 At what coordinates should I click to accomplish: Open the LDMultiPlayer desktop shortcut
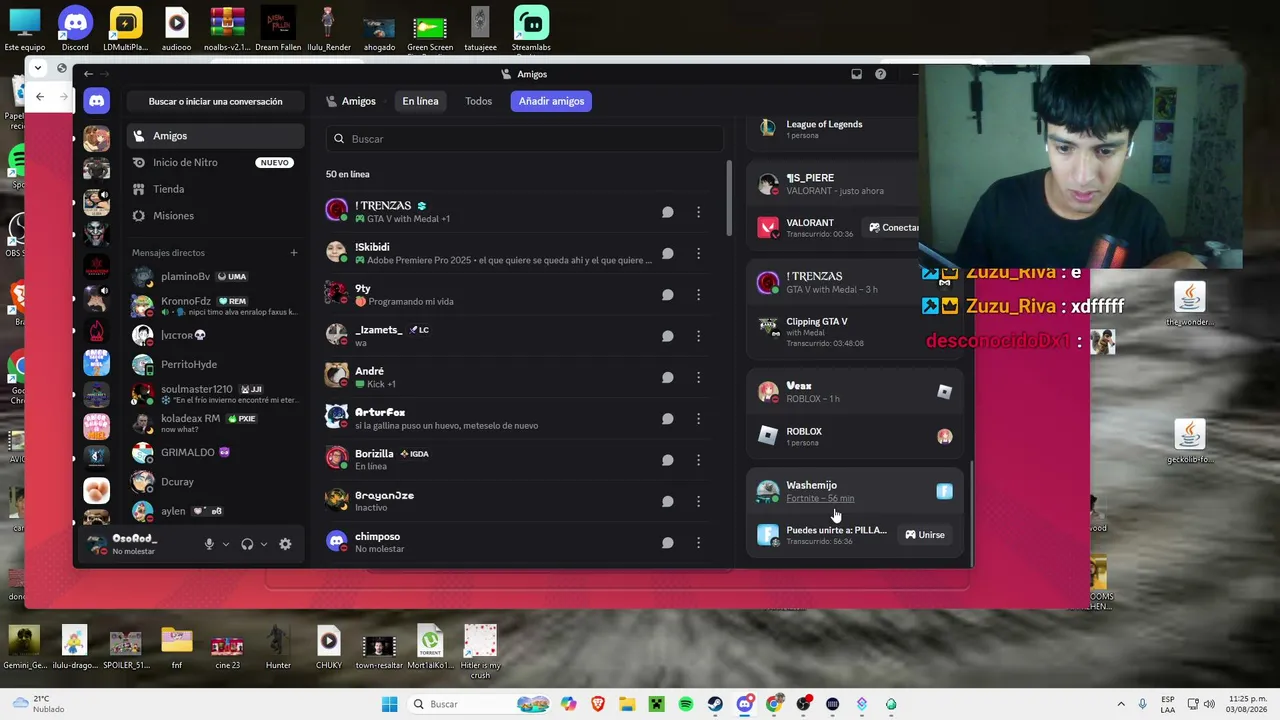click(x=126, y=28)
